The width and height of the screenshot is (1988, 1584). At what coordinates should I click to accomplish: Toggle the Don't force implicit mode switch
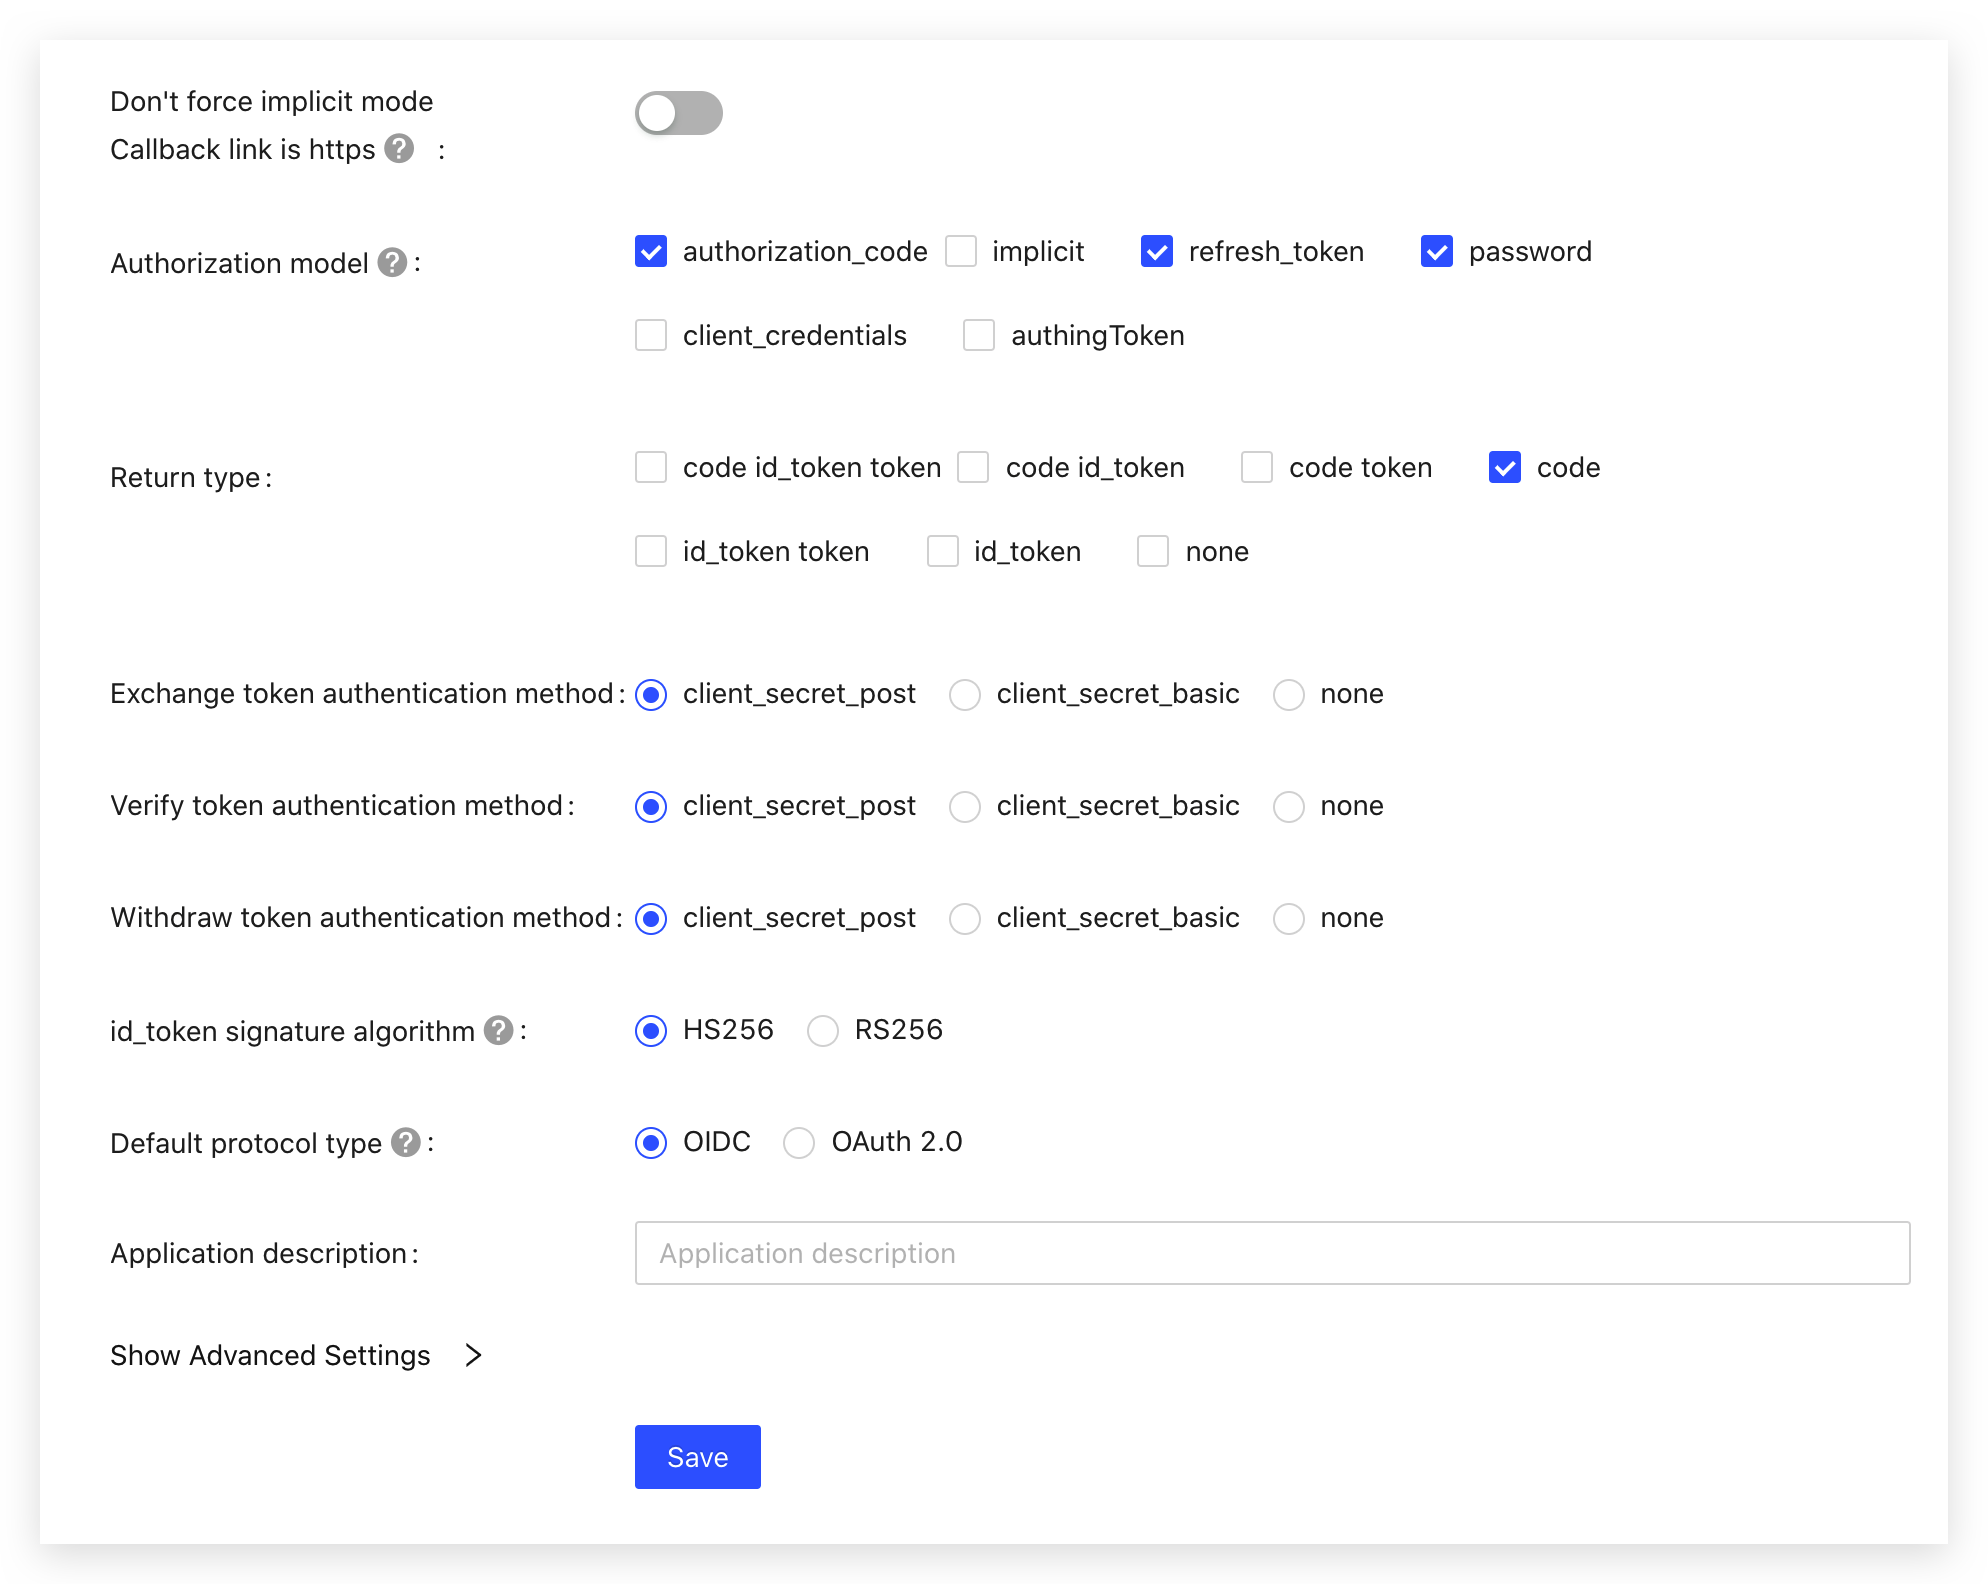[x=679, y=113]
